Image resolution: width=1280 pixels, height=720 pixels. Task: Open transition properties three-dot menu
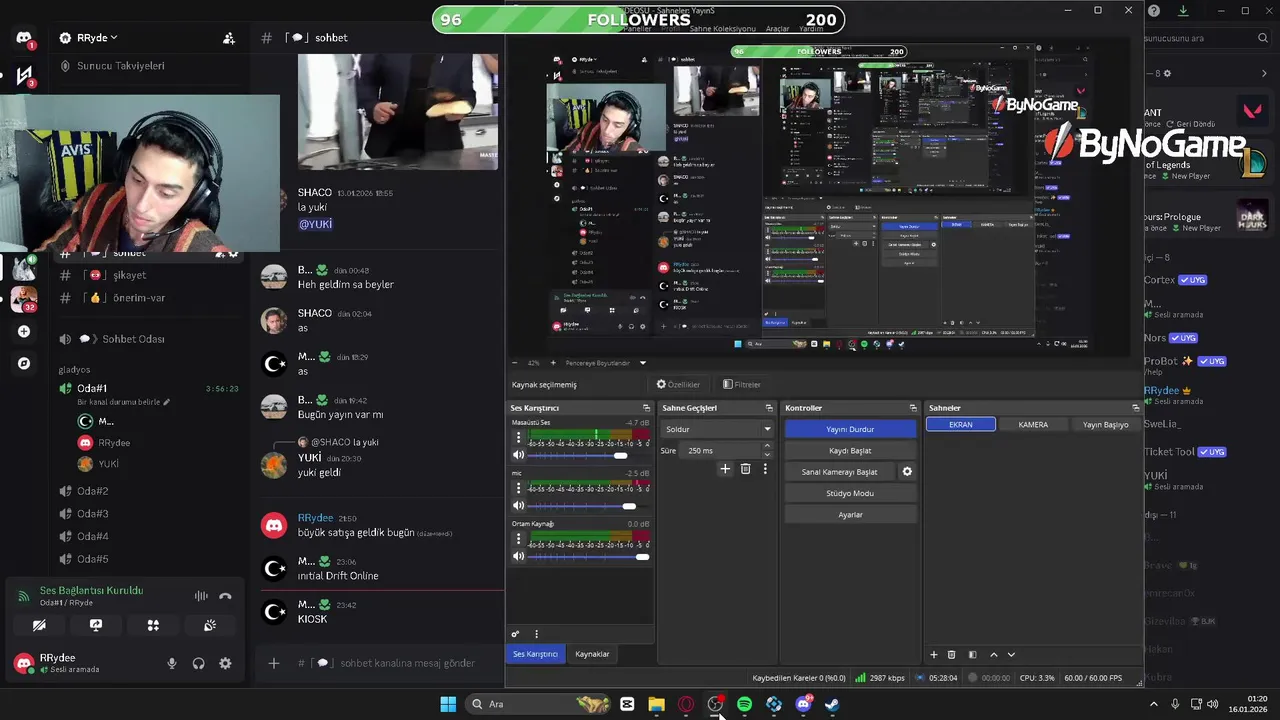(x=765, y=469)
